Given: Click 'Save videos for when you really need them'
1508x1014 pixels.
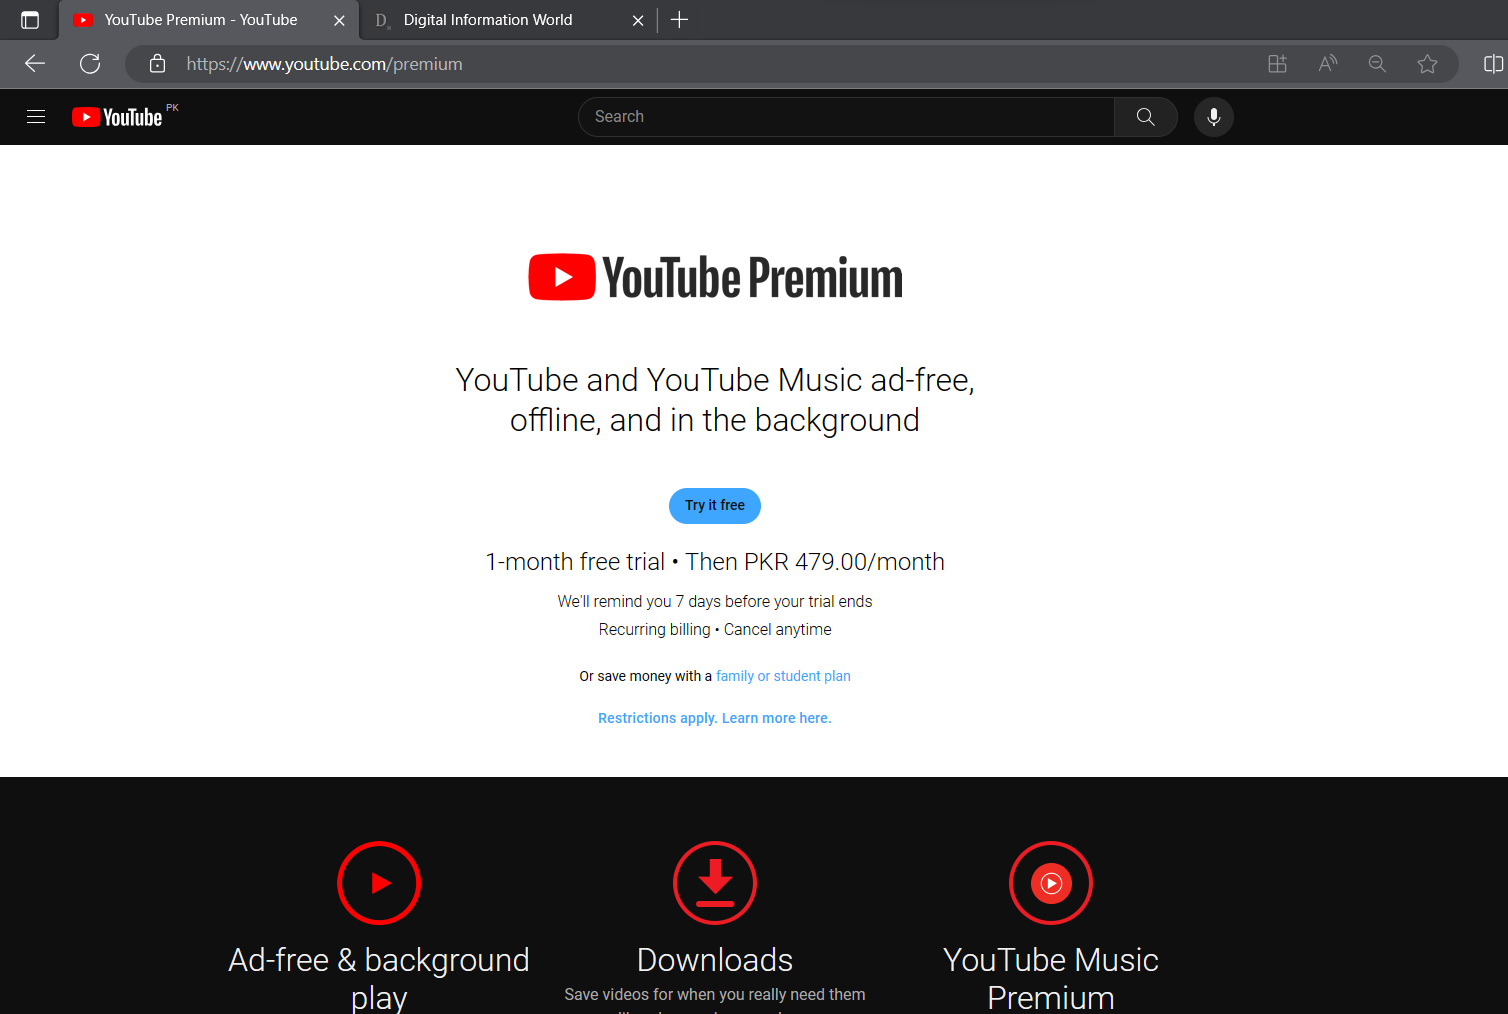Looking at the screenshot, I should click(715, 994).
